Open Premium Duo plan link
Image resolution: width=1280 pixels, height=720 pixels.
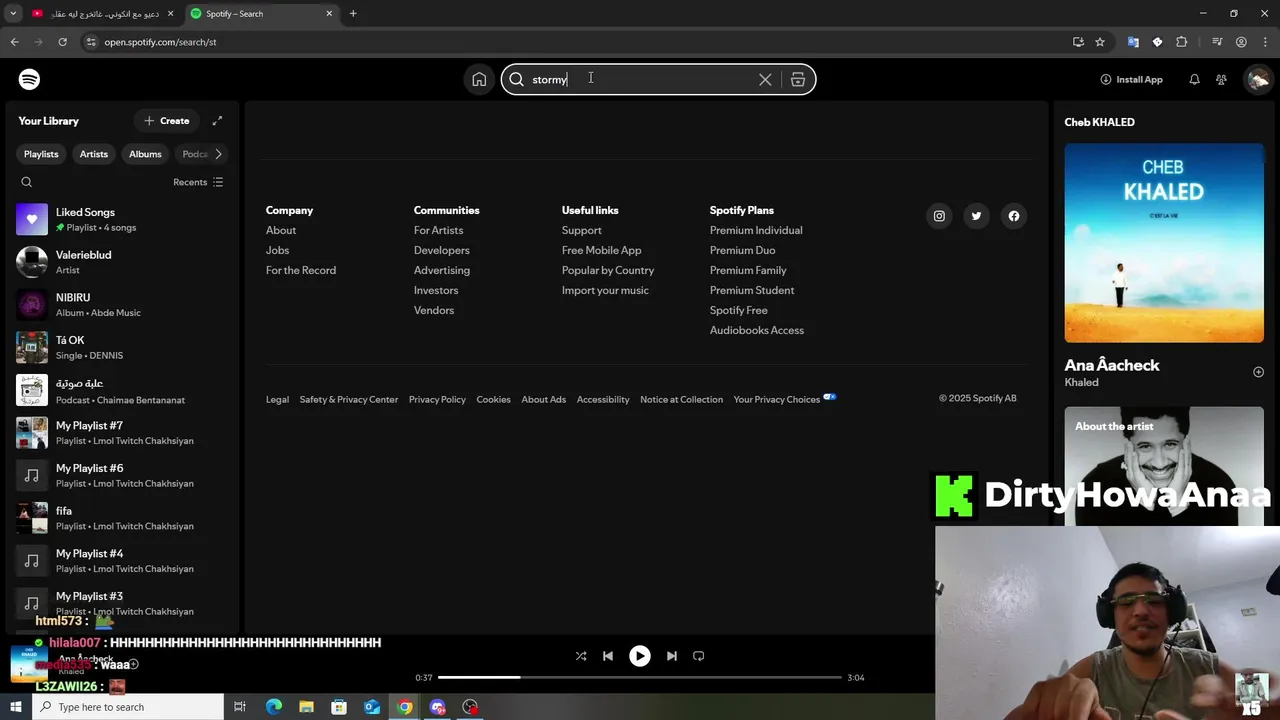pyautogui.click(x=742, y=250)
